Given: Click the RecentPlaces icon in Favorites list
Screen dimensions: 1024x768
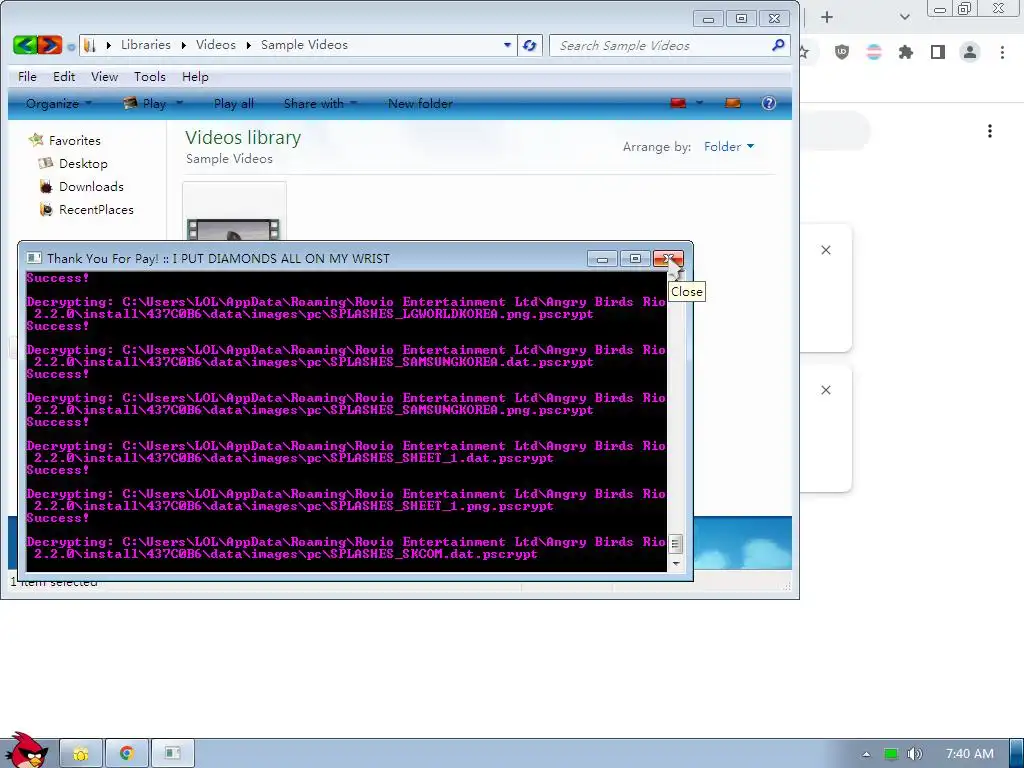Looking at the screenshot, I should (x=46, y=210).
